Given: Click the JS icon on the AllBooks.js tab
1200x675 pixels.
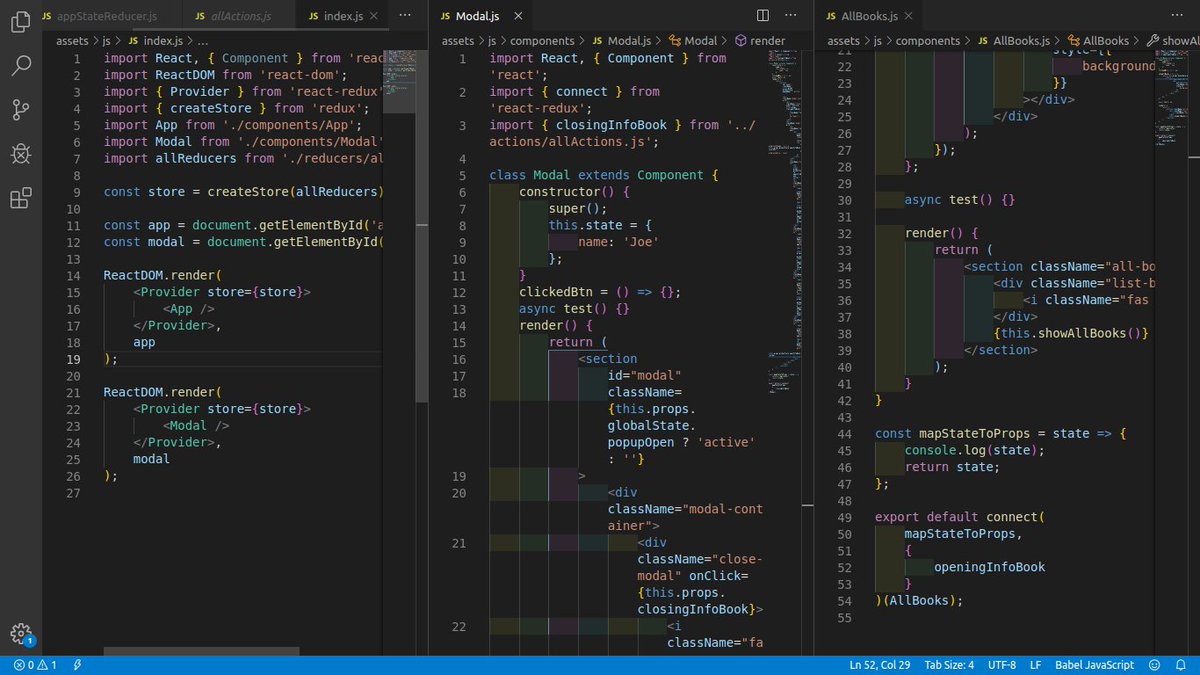Looking at the screenshot, I should tap(830, 16).
